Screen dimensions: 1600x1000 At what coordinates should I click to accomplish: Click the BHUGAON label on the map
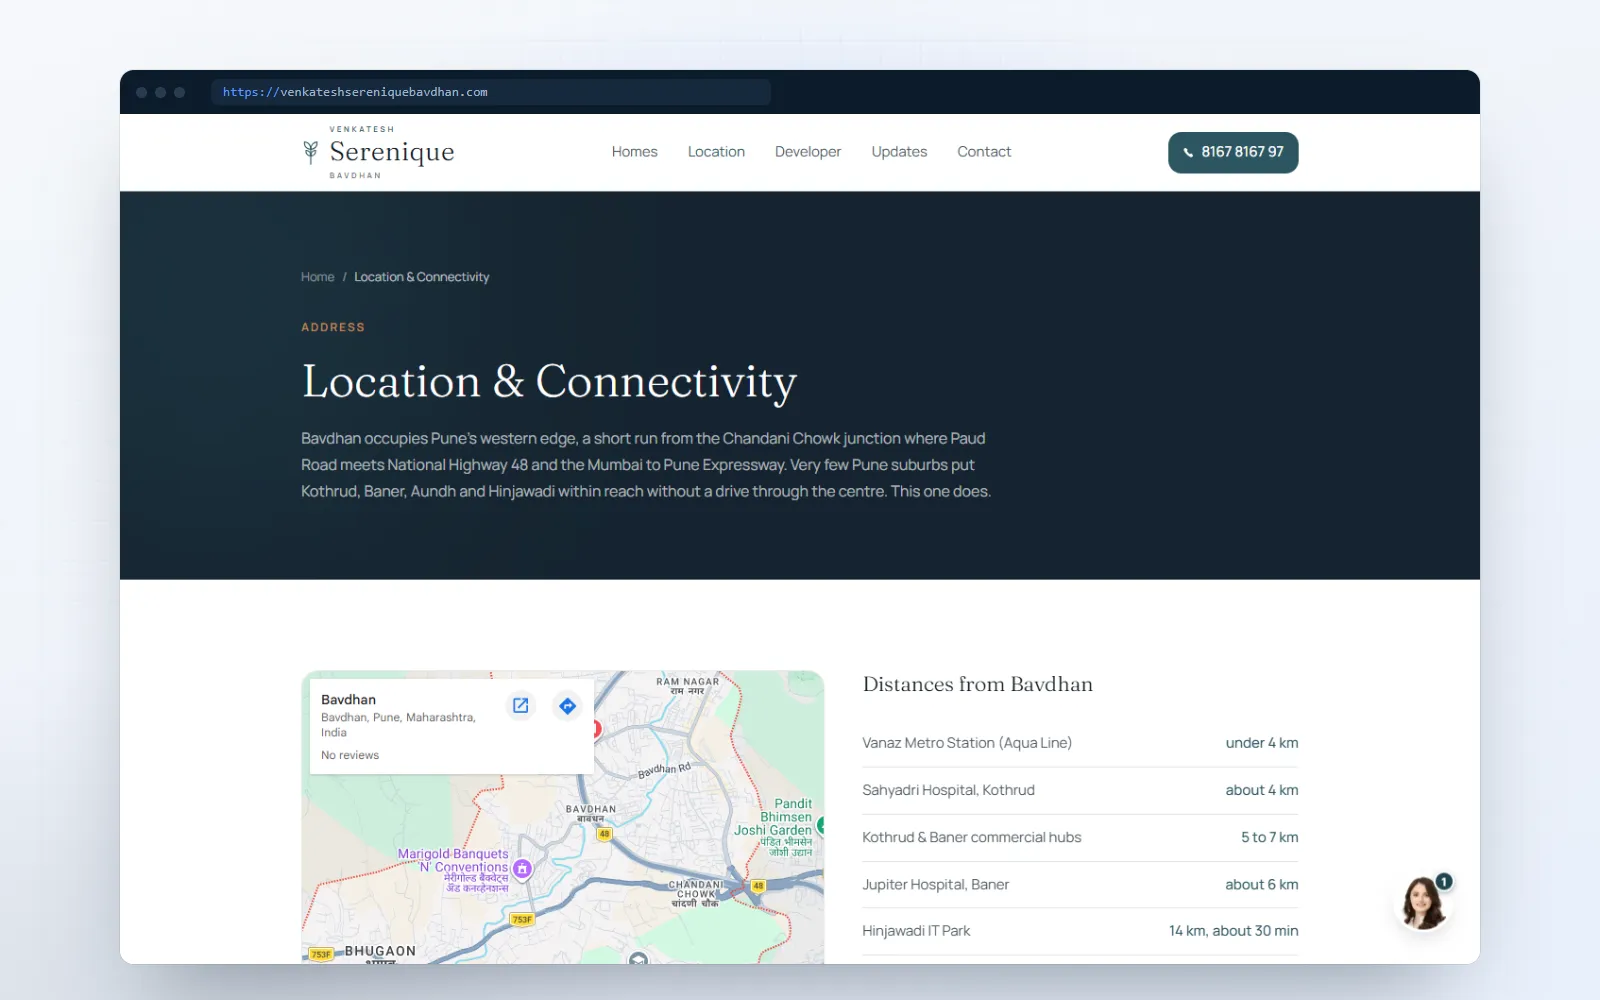point(380,951)
